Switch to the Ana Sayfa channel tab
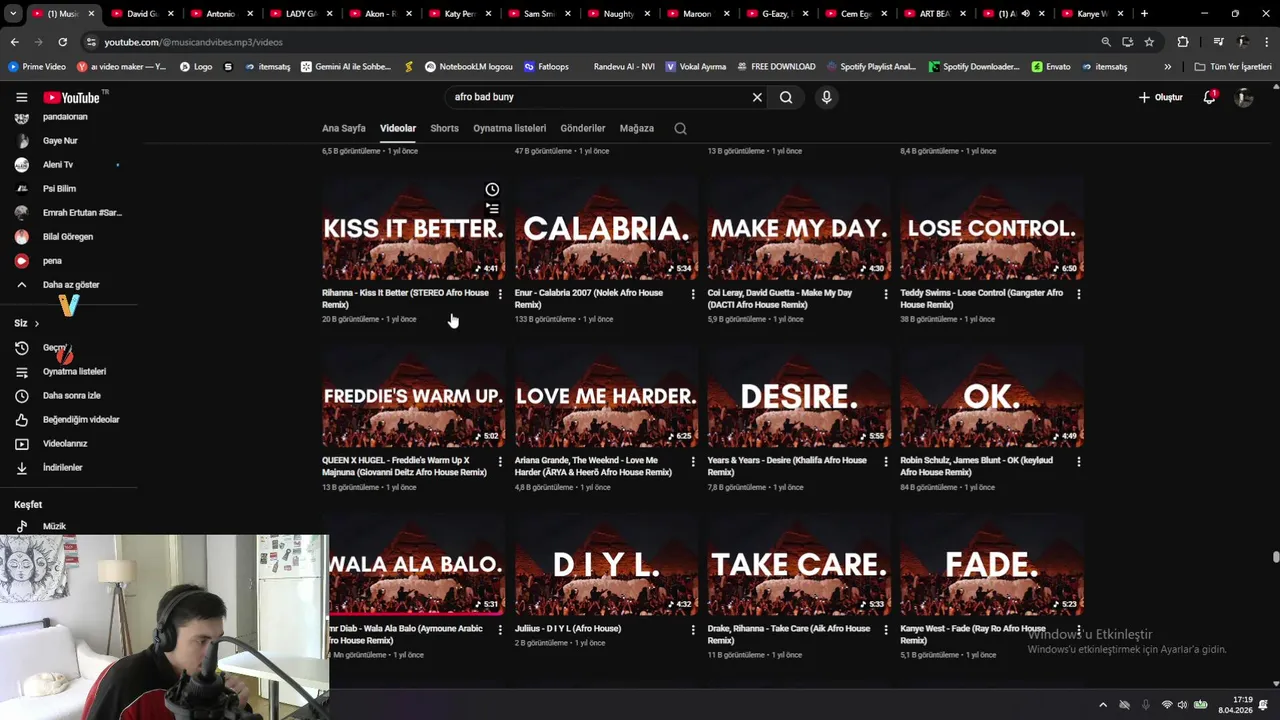 point(344,128)
